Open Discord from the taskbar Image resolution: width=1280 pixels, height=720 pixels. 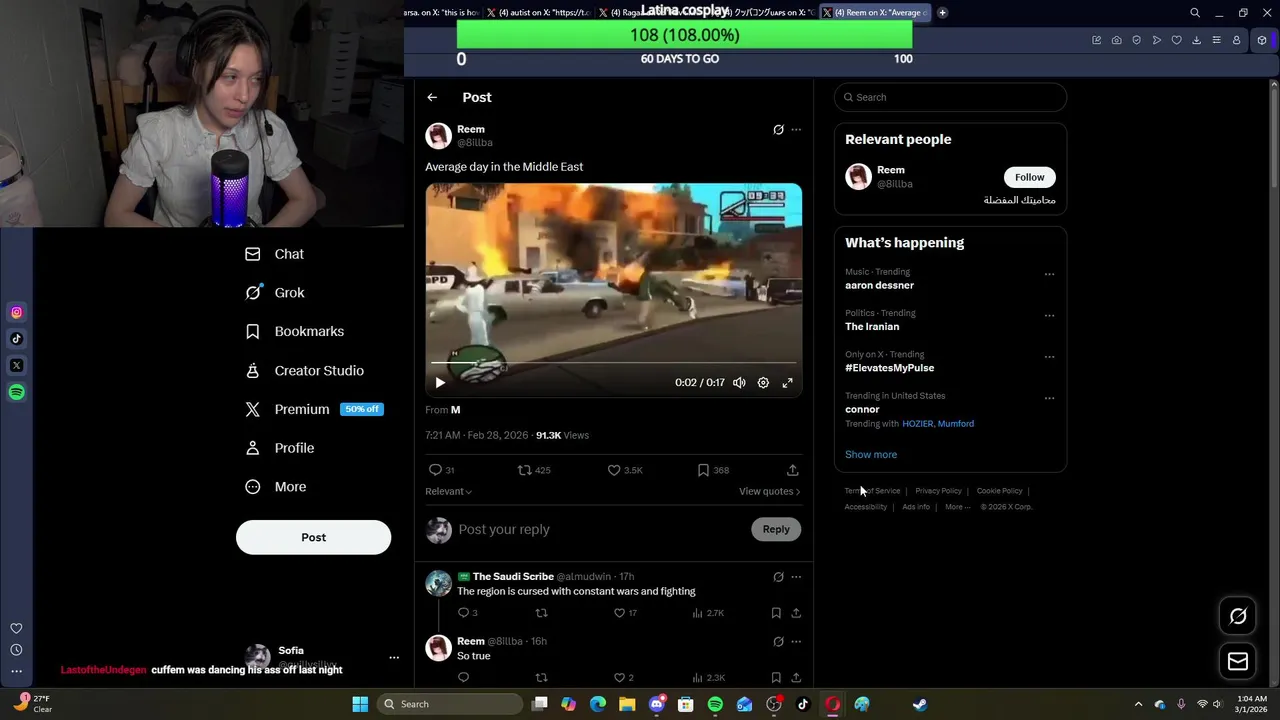point(657,704)
